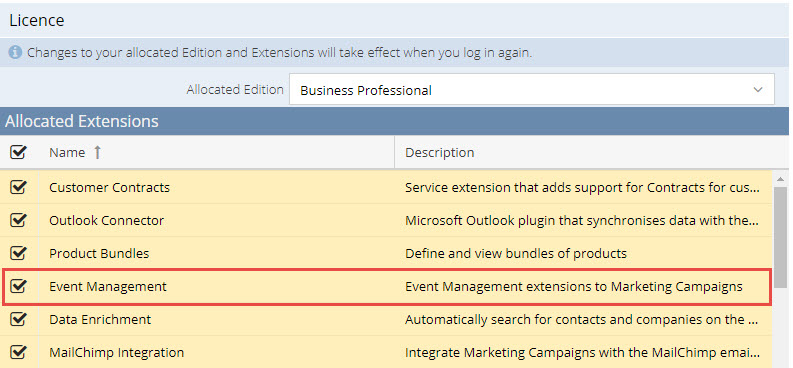793x368 pixels.
Task: Select the Customer Contracts name cell
Action: click(x=109, y=188)
